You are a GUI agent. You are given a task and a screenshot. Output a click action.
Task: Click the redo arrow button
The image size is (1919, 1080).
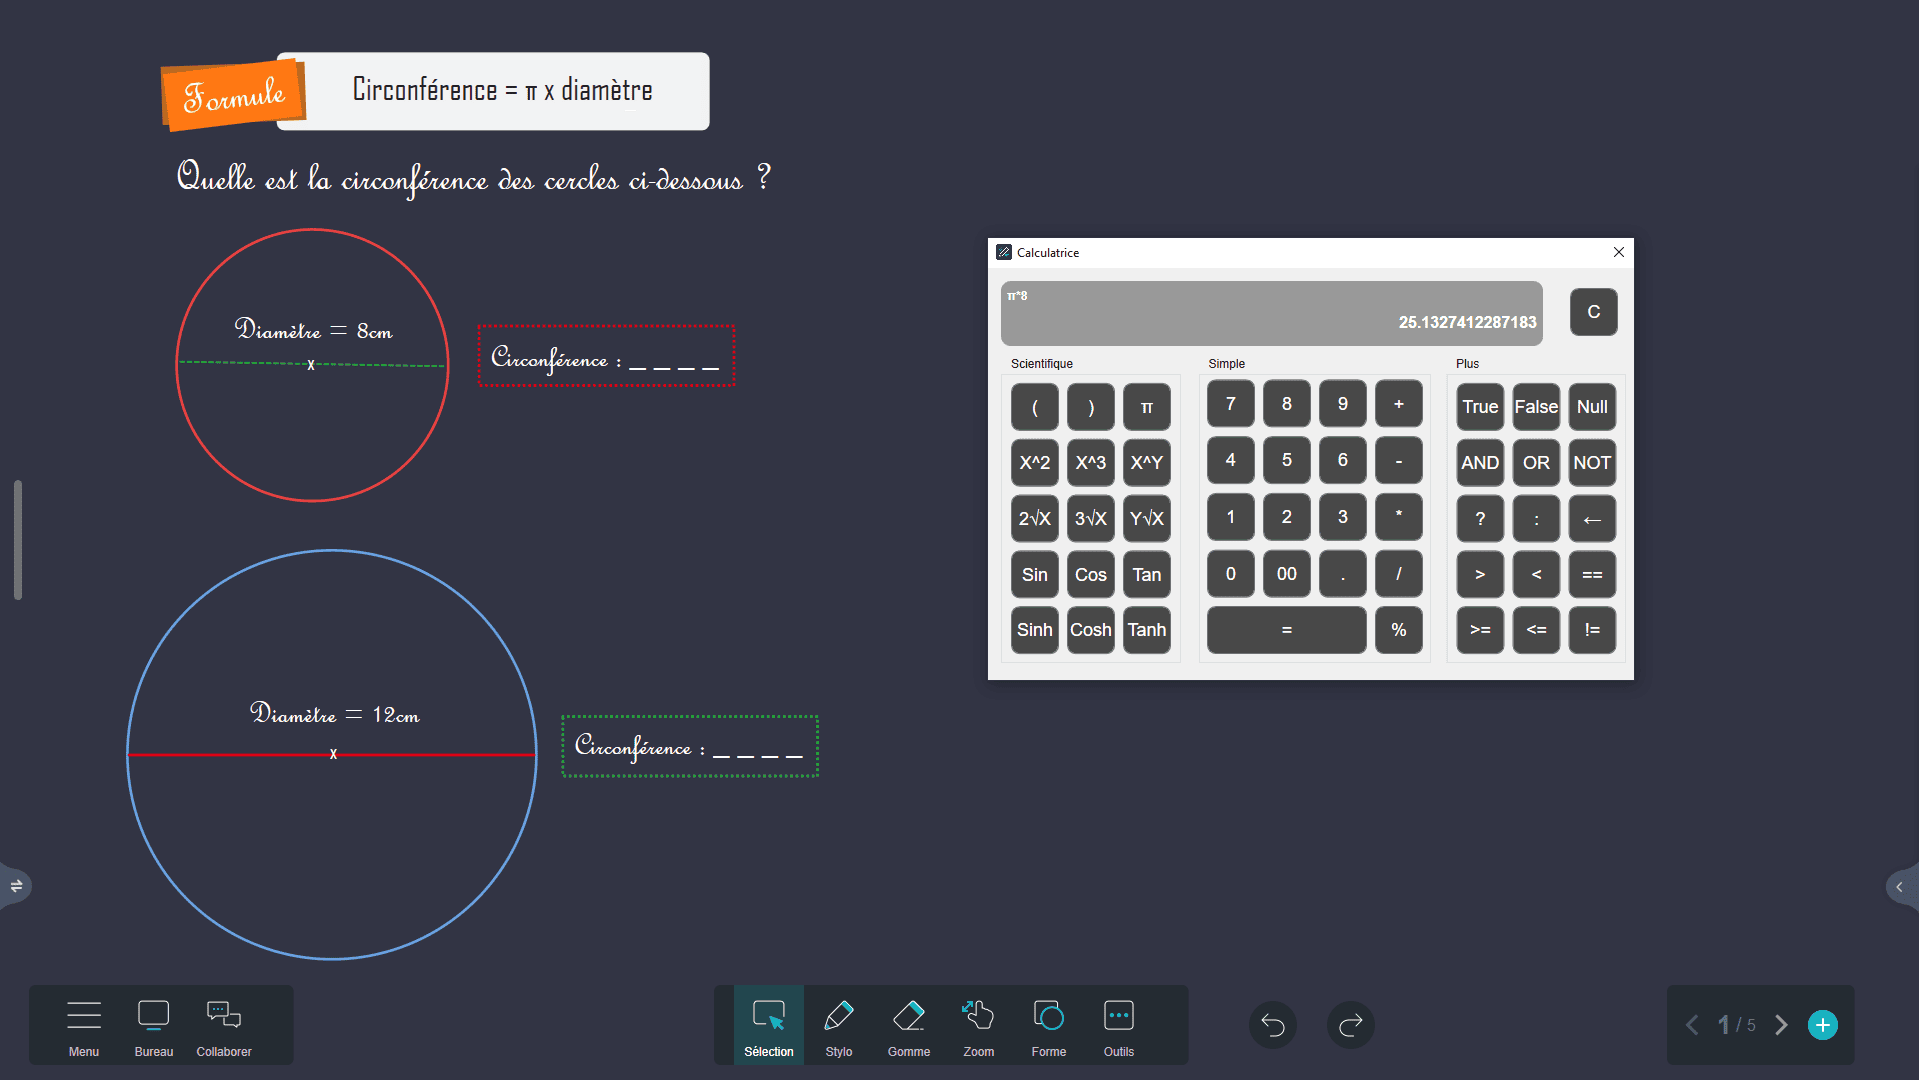point(1350,1025)
